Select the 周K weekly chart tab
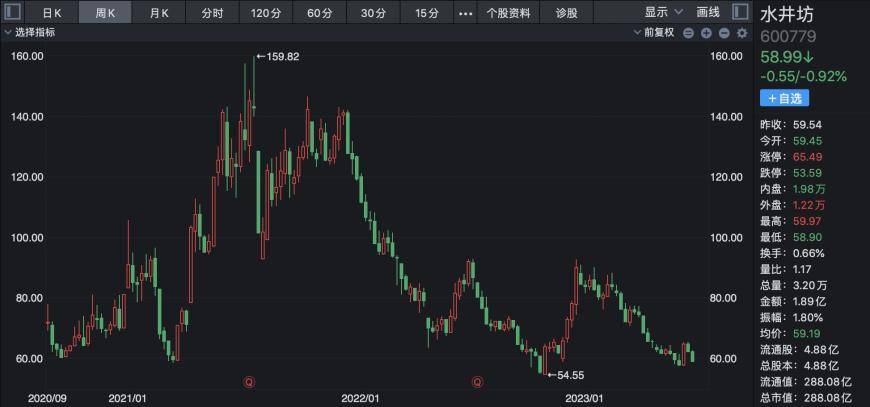Image resolution: width=870 pixels, height=407 pixels. 105,13
